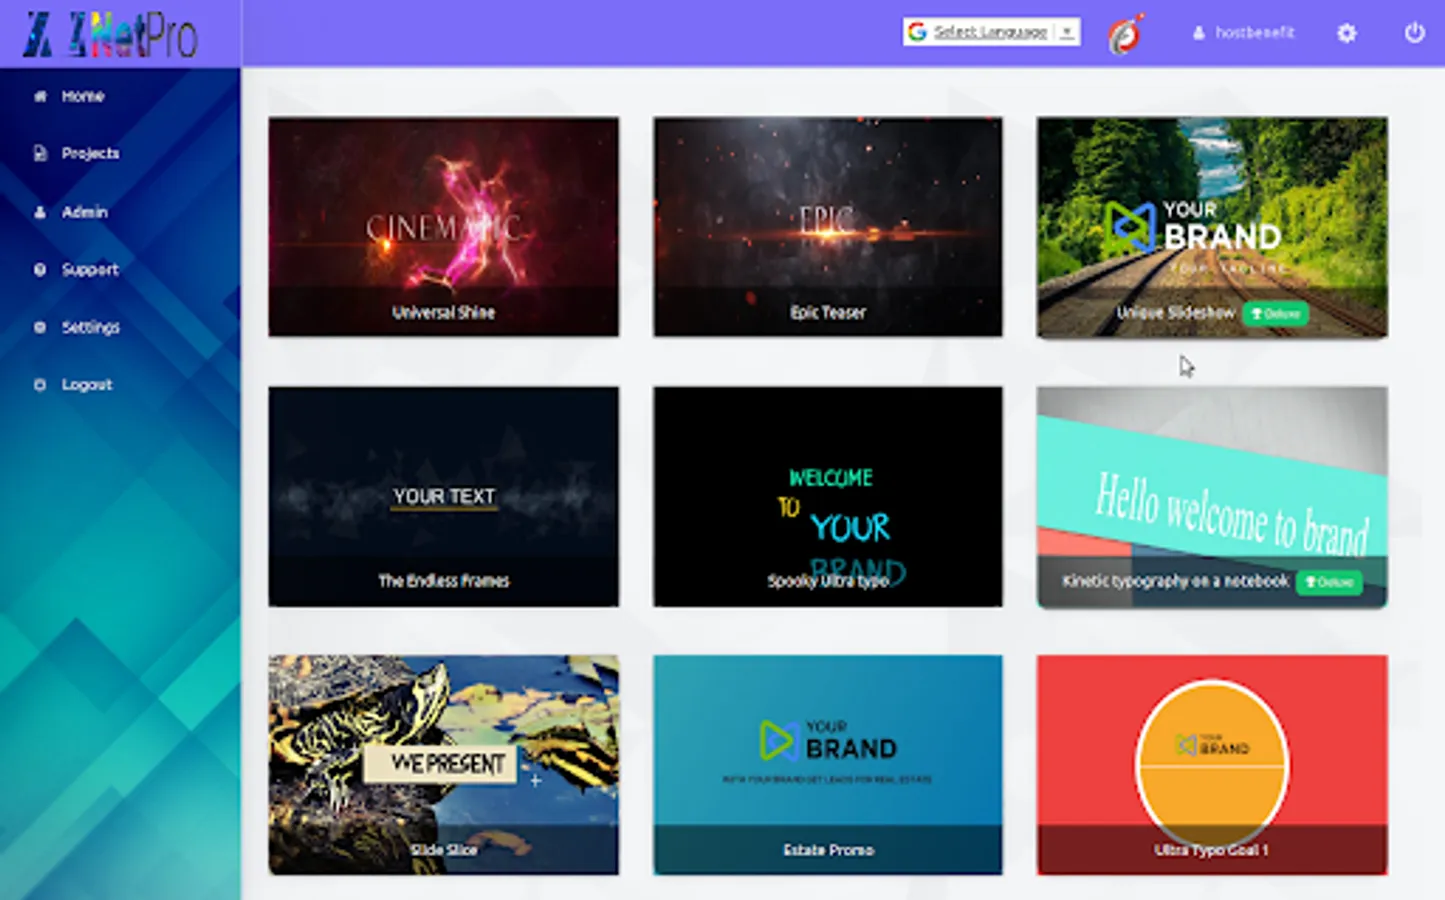The image size is (1445, 900).
Task: Select the Slide Slice template
Action: coord(443,765)
